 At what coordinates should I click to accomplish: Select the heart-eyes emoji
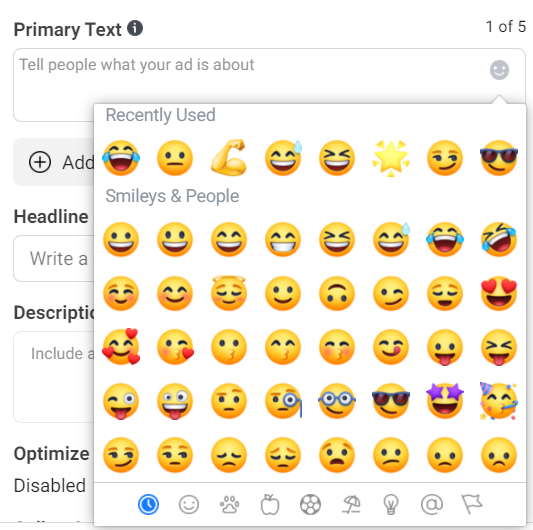point(499,293)
